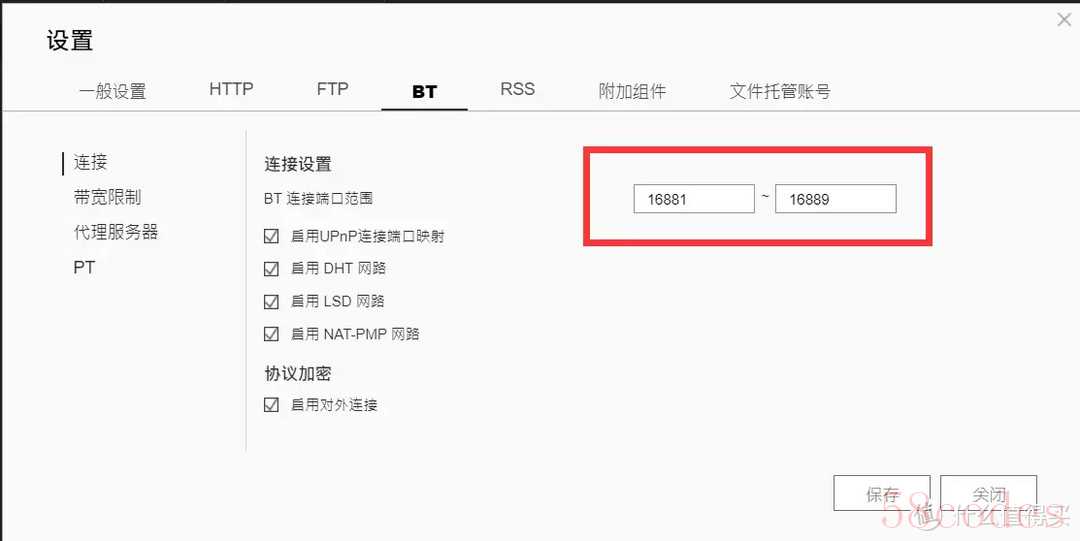Open the 一般设置 tab
The width and height of the screenshot is (1080, 541).
[x=112, y=91]
